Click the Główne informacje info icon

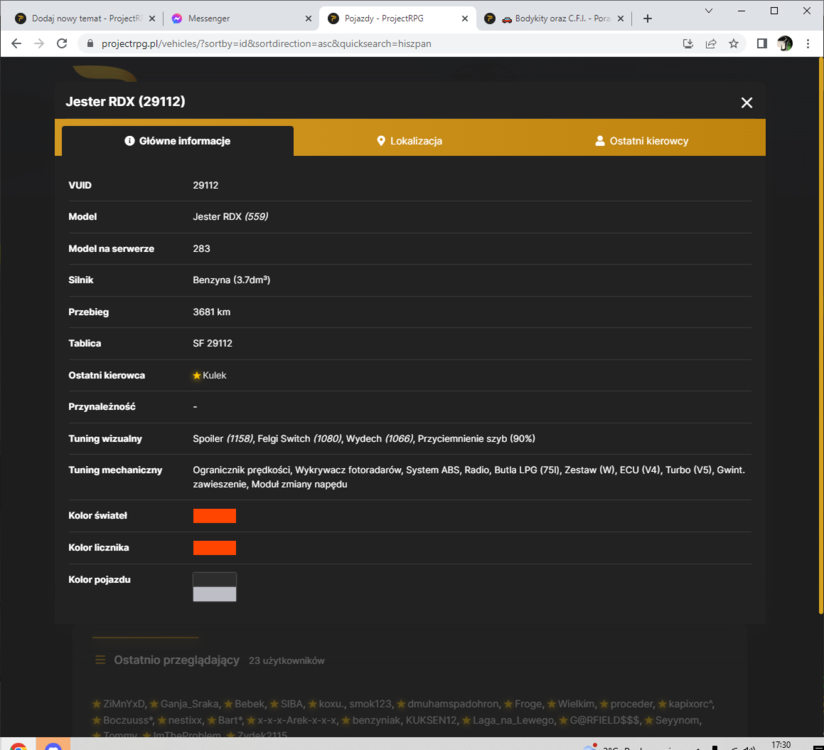[x=129, y=141]
